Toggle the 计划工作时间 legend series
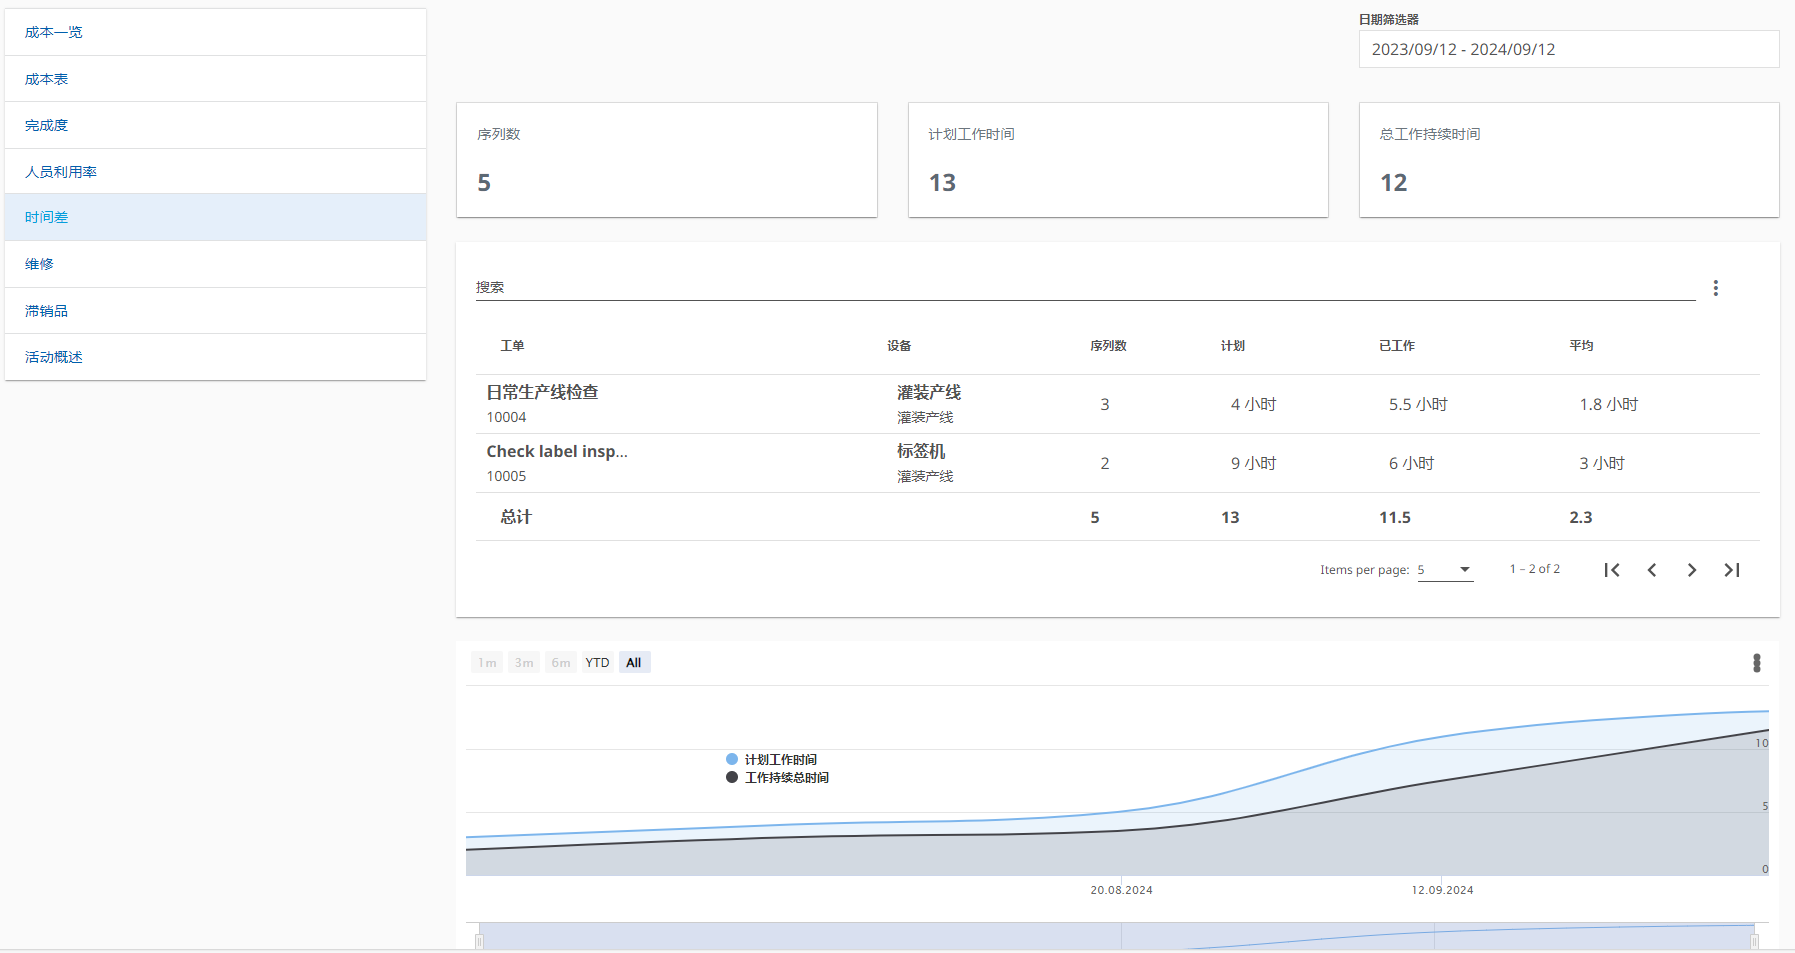The image size is (1795, 953). pos(780,760)
